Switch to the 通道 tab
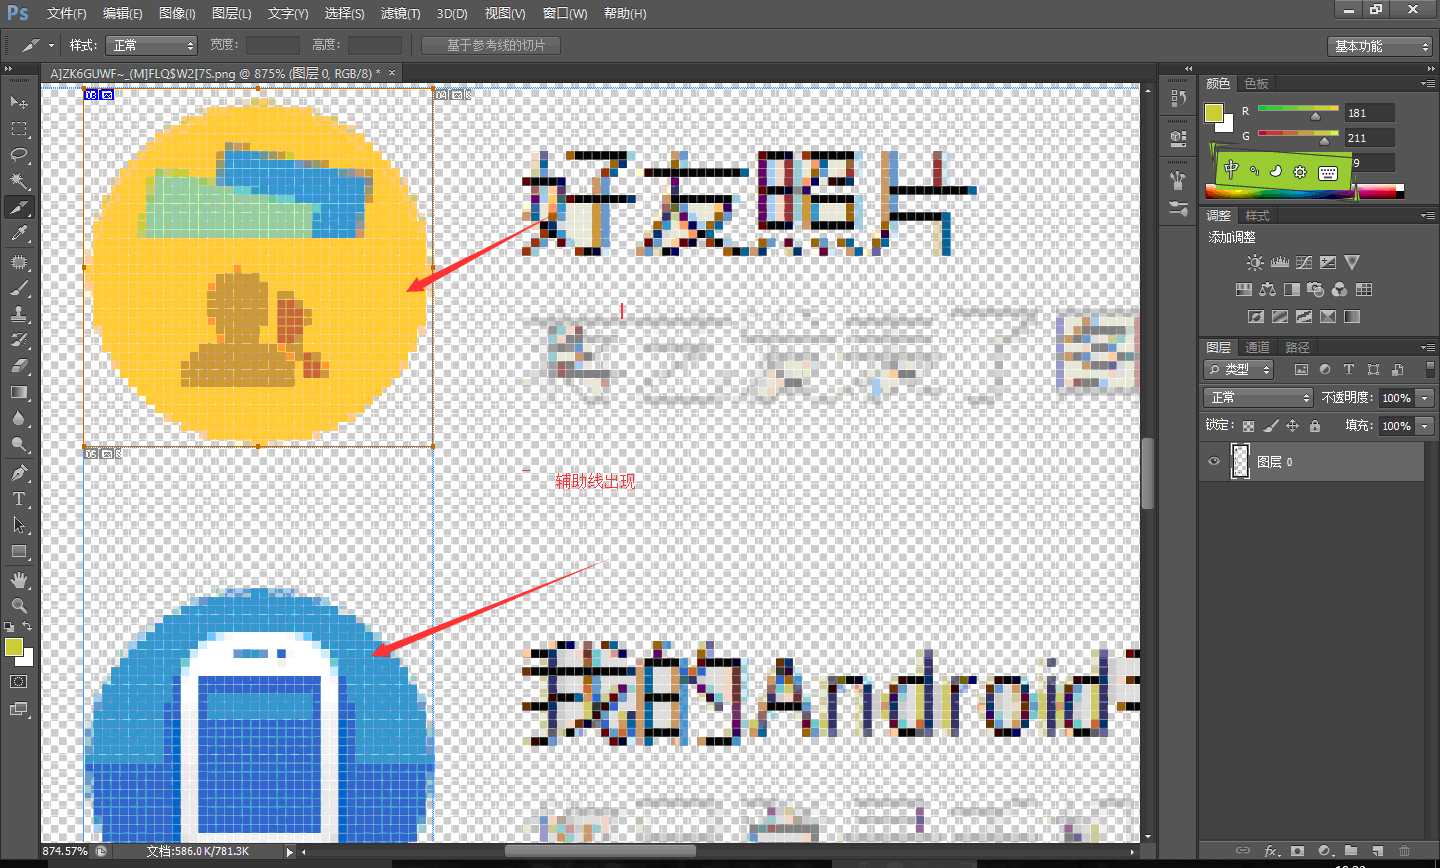This screenshot has width=1440, height=868. point(1257,347)
